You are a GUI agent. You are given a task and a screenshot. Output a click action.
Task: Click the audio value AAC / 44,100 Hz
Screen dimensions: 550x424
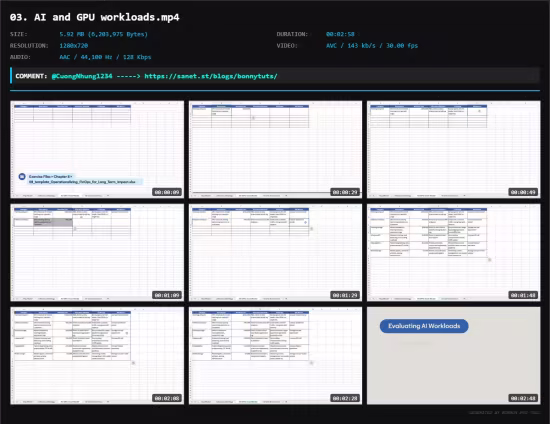[x=105, y=57]
